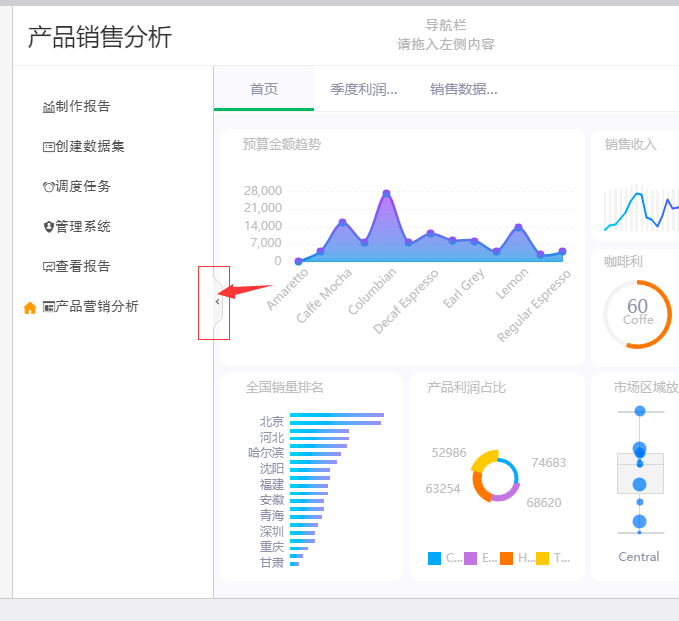
Task: Collapse the left sidebar with the arrow handle
Action: coord(217,301)
